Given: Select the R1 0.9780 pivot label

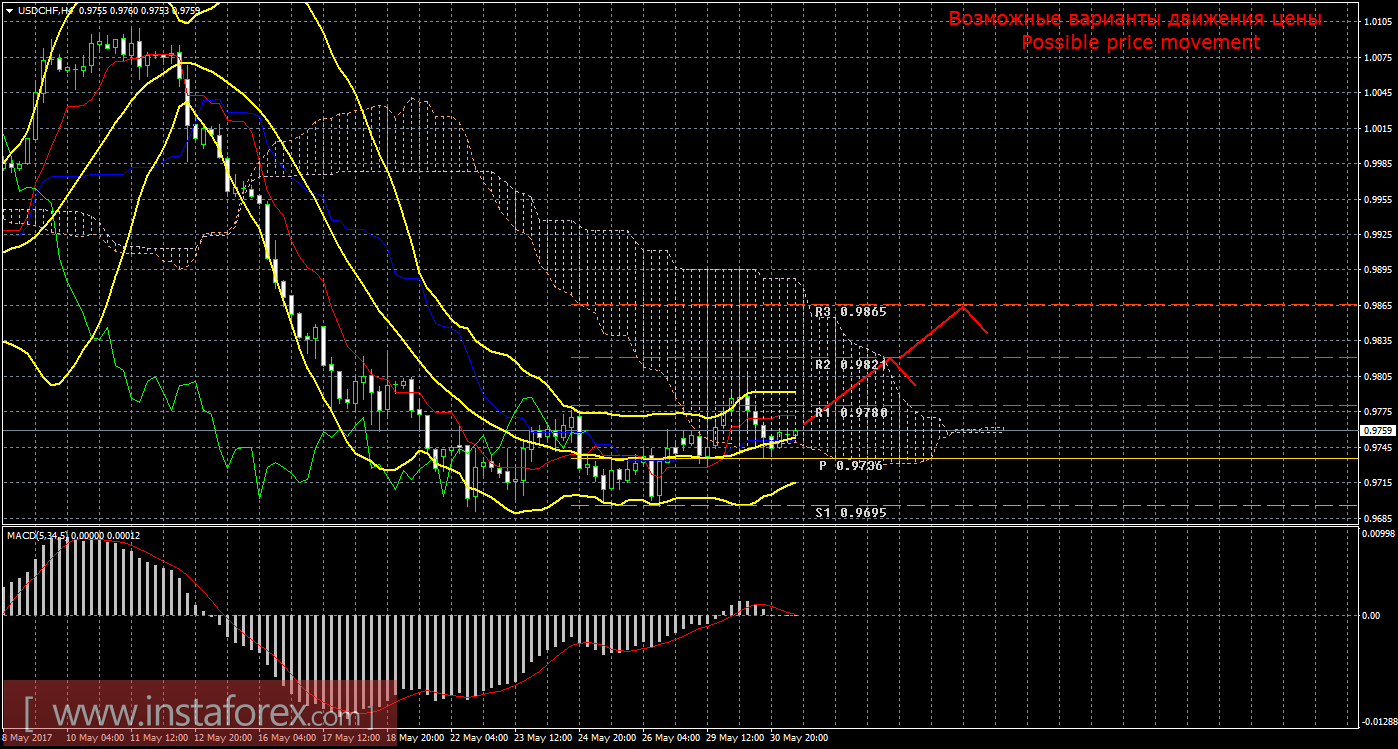Looking at the screenshot, I should pyautogui.click(x=850, y=412).
